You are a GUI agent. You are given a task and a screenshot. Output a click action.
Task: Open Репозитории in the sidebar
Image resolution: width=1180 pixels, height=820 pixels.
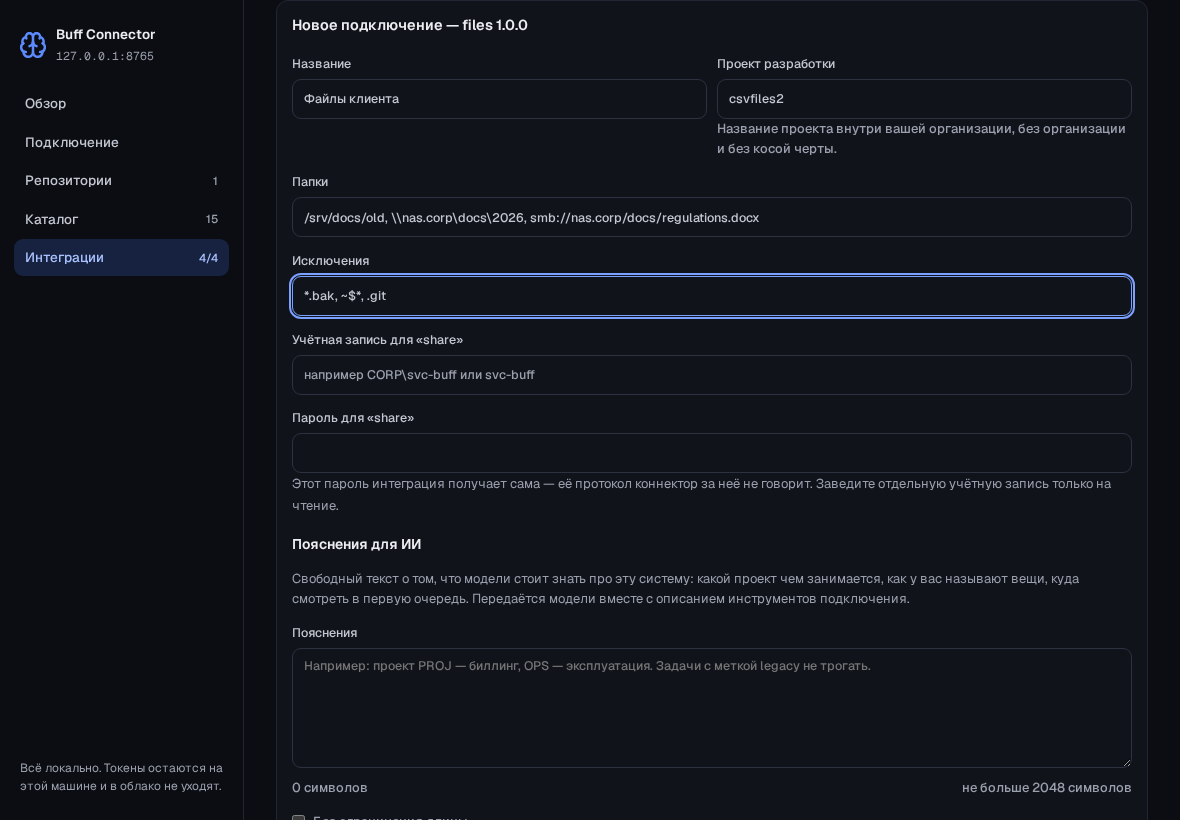(121, 181)
